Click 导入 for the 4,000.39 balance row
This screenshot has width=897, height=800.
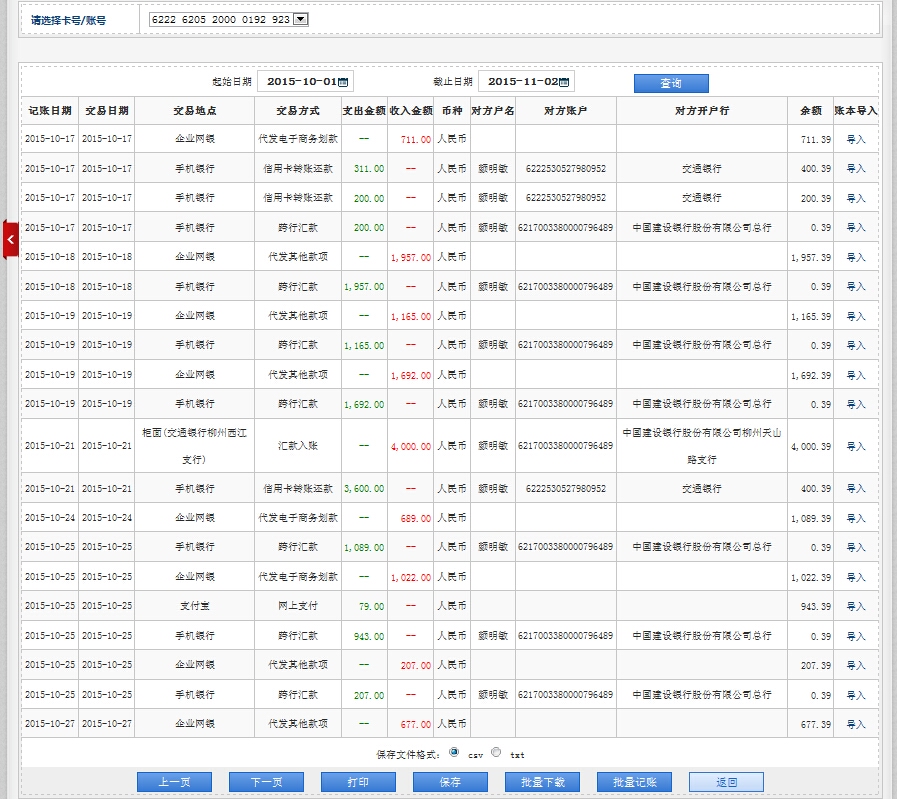(856, 446)
